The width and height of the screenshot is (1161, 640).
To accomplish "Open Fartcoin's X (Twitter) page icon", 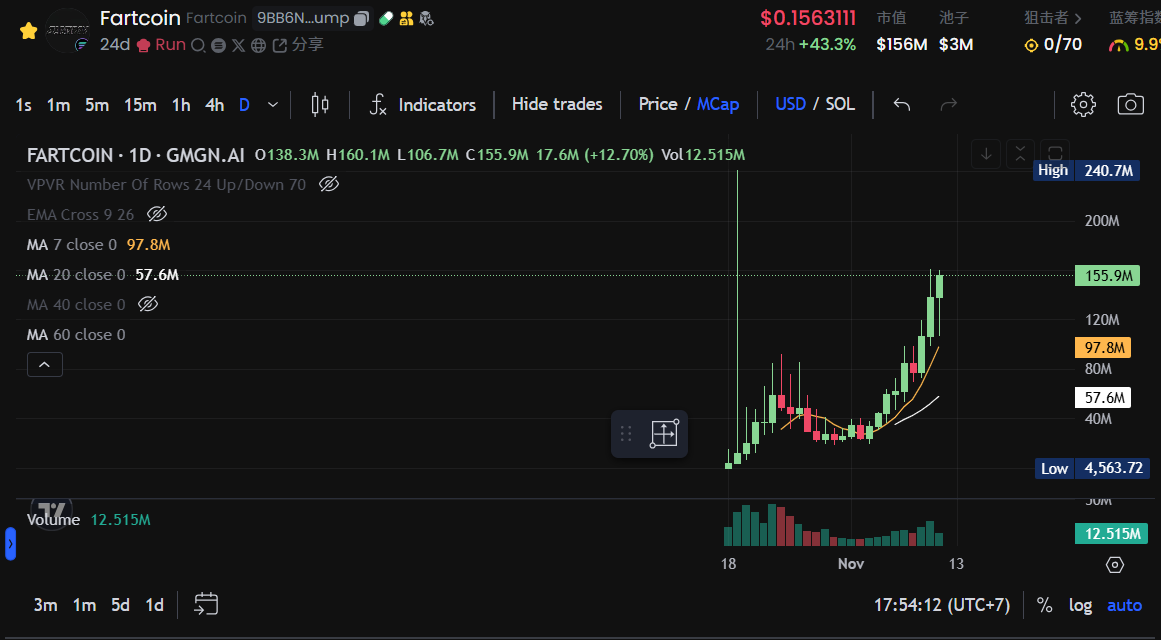I will tap(237, 45).
